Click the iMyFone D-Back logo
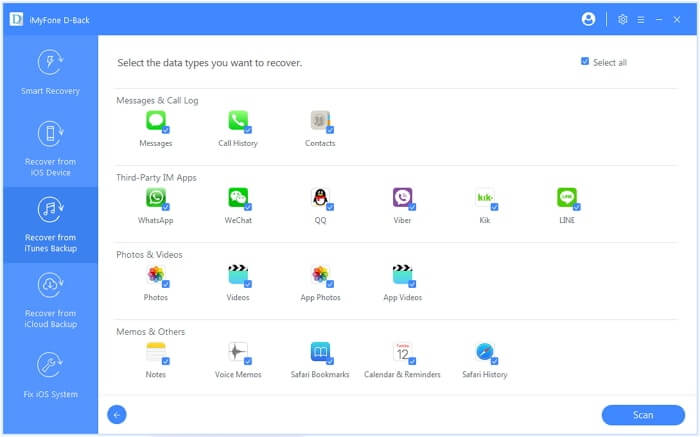 click(x=16, y=20)
